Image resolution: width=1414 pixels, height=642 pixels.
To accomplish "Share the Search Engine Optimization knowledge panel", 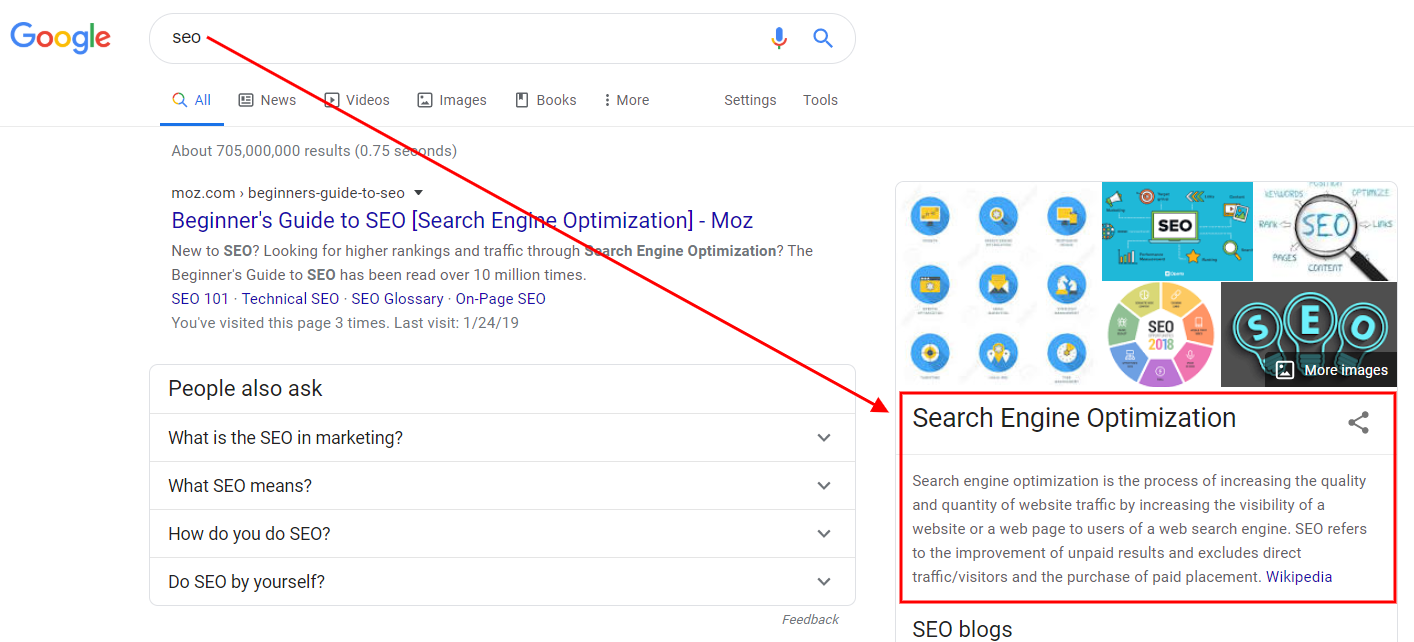I will click(1358, 422).
